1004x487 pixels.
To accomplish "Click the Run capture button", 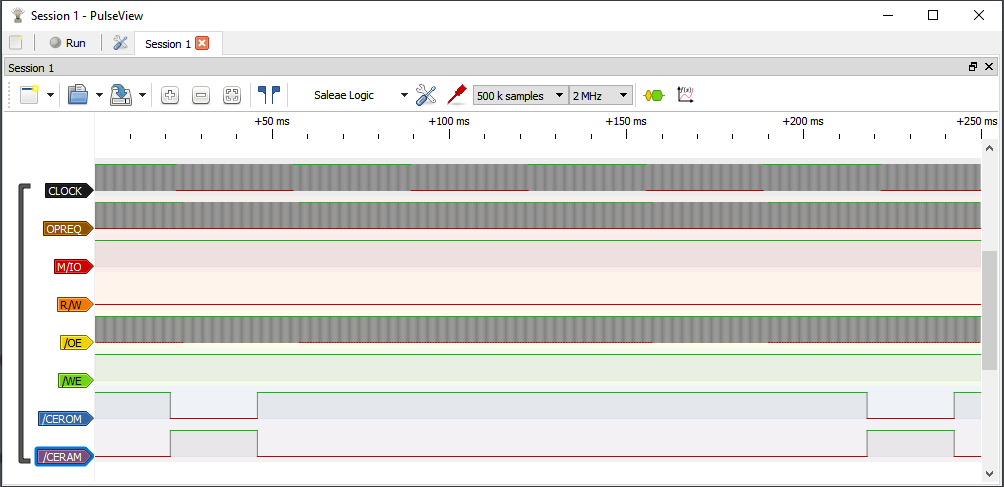I will click(x=67, y=43).
